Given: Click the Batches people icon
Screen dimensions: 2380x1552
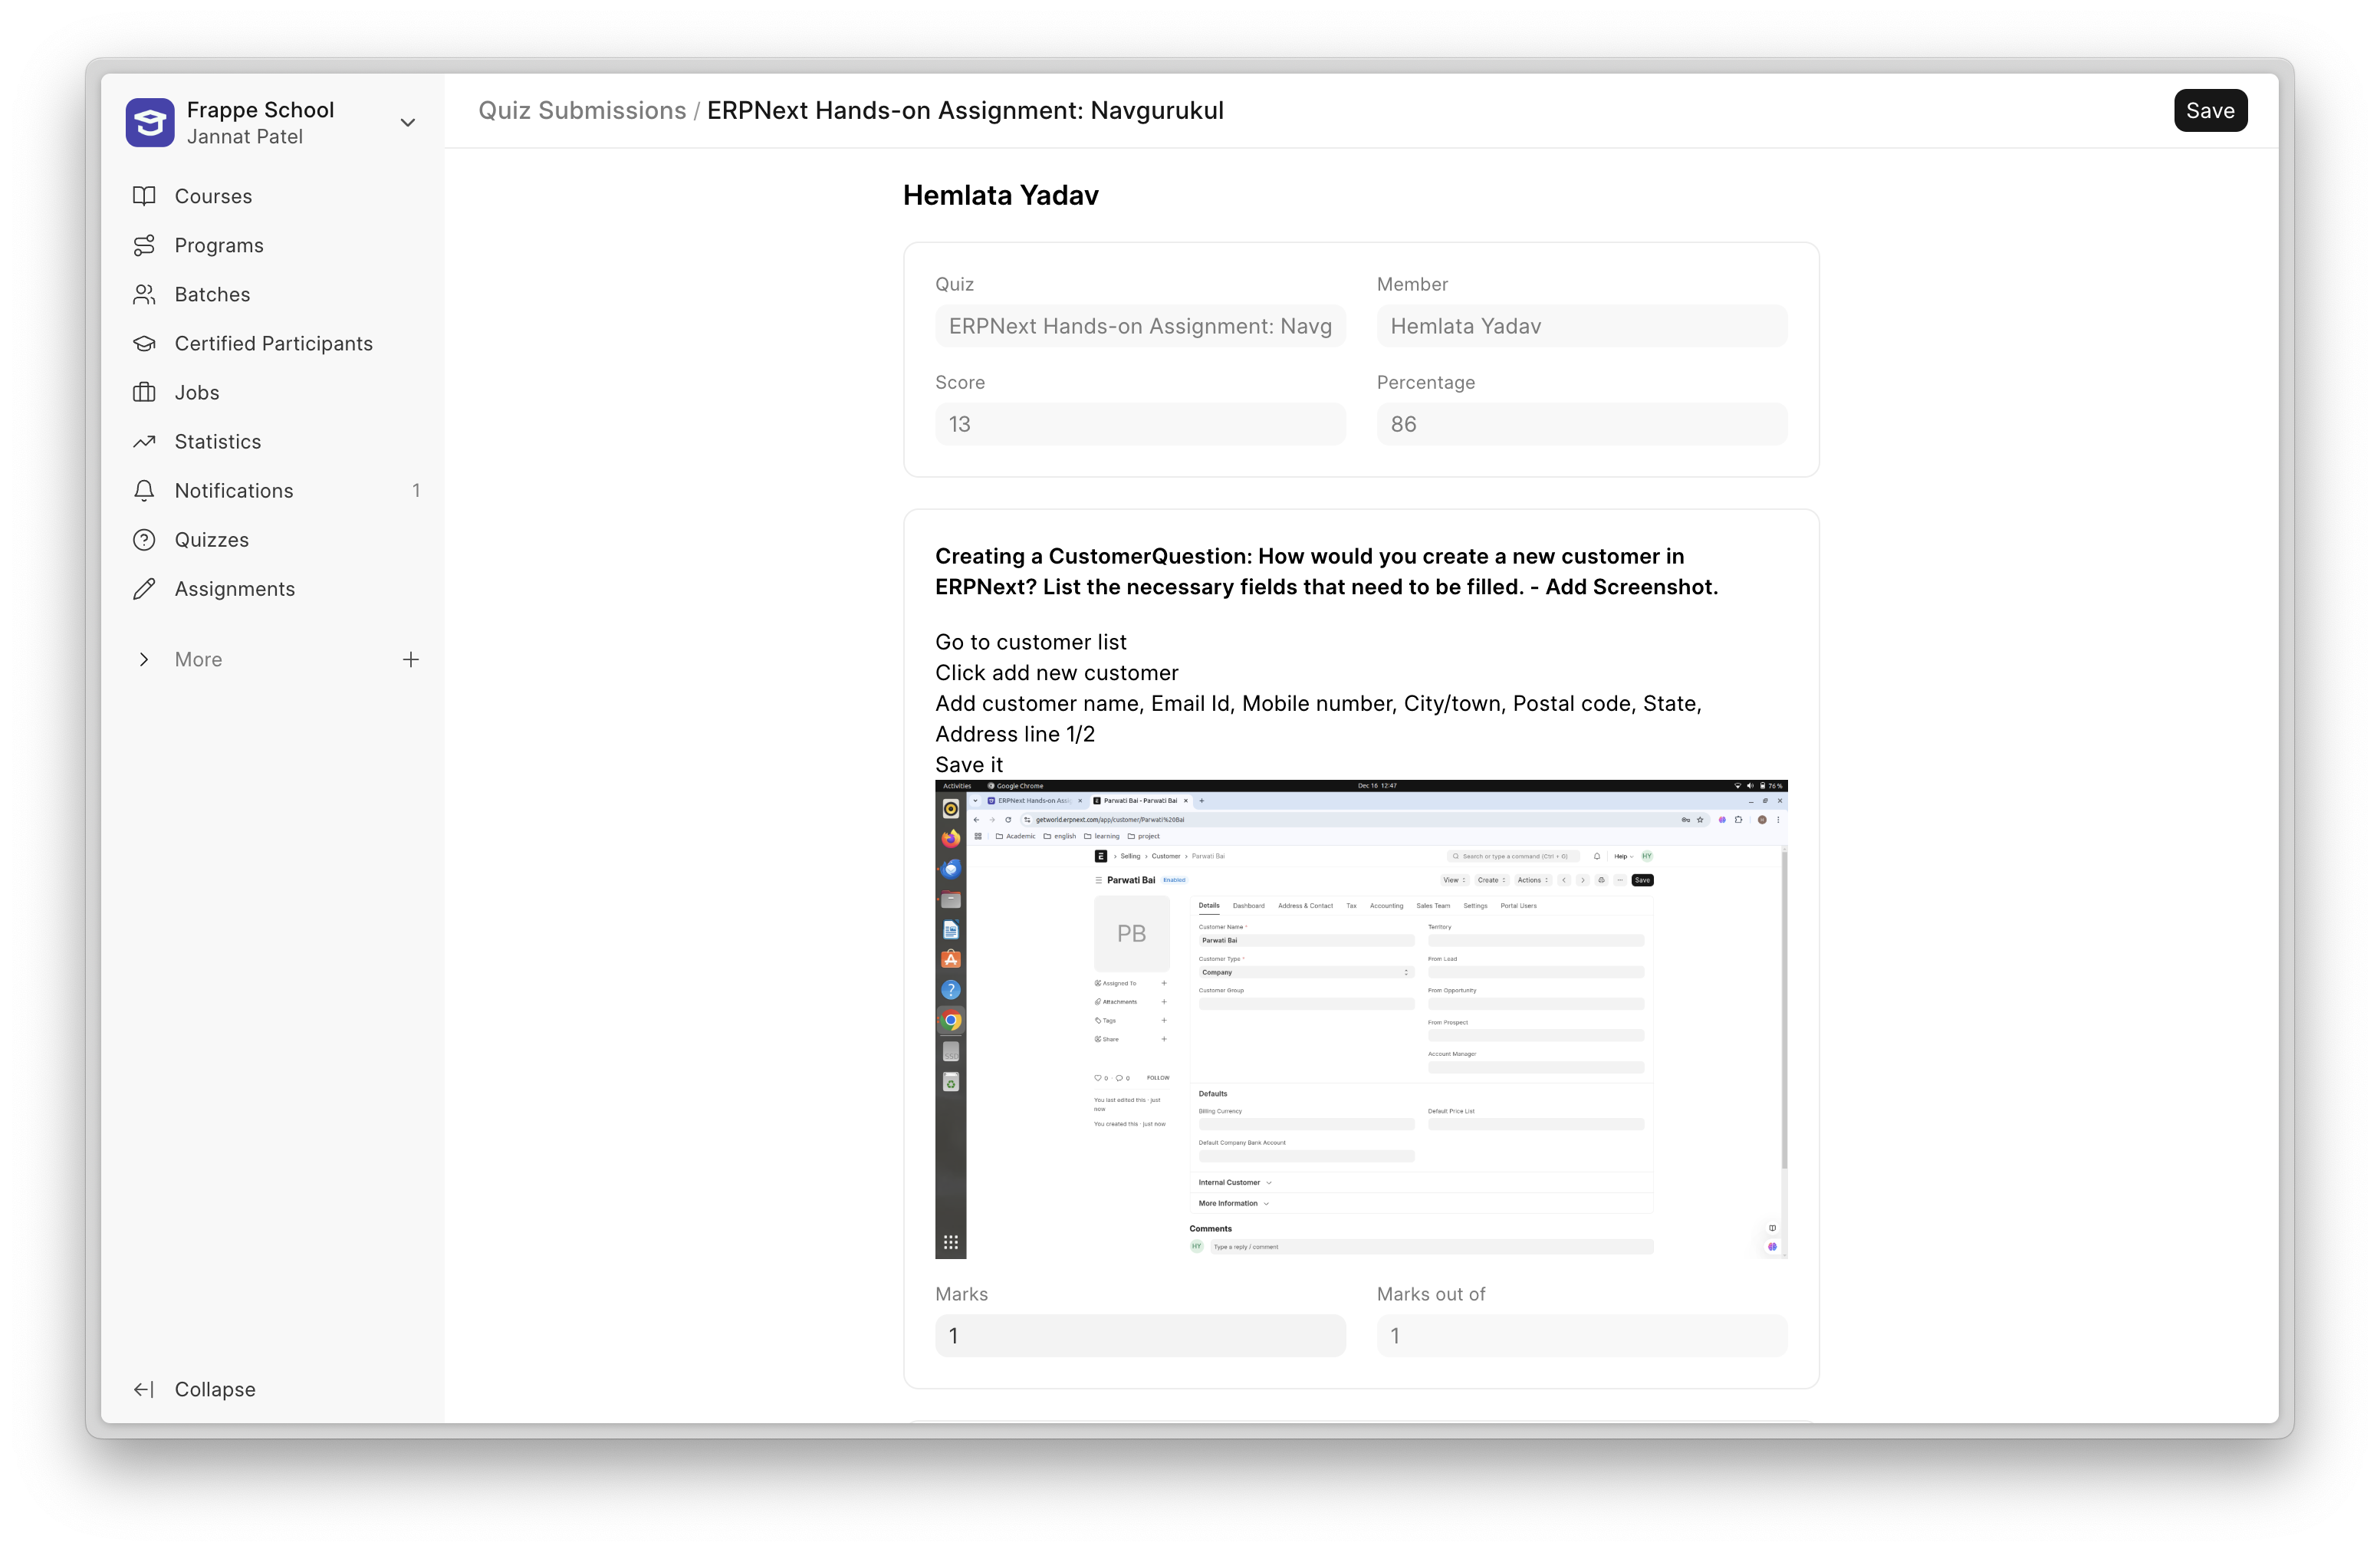Looking at the screenshot, I should click(144, 294).
